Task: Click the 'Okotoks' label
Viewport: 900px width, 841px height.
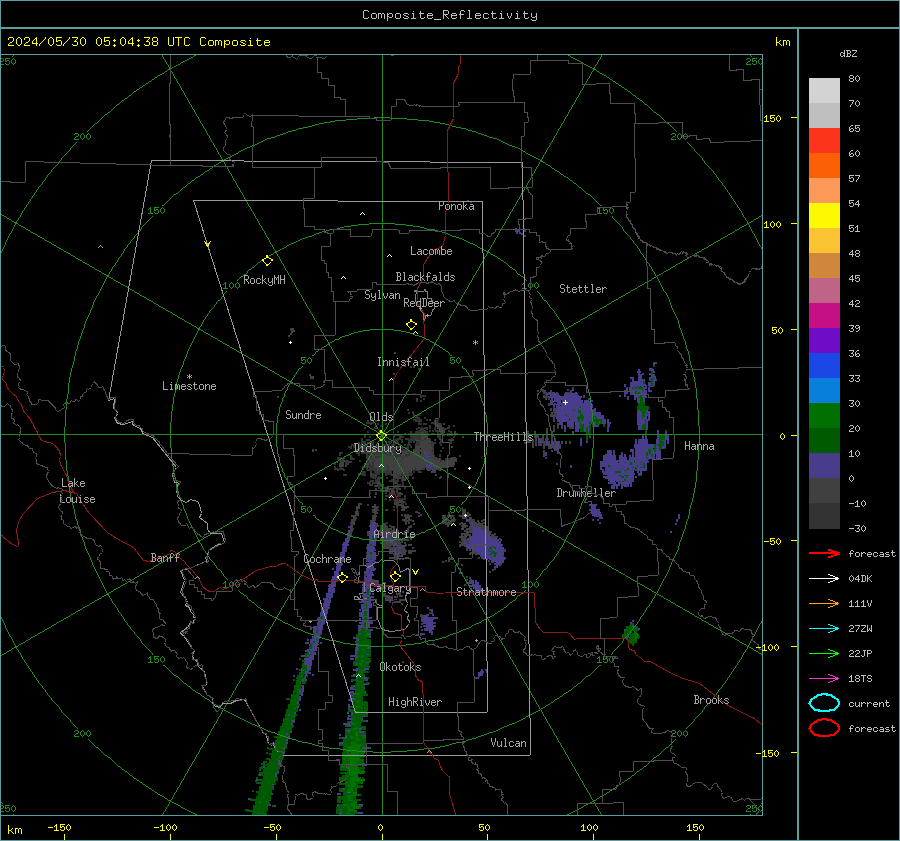Action: coord(400,667)
